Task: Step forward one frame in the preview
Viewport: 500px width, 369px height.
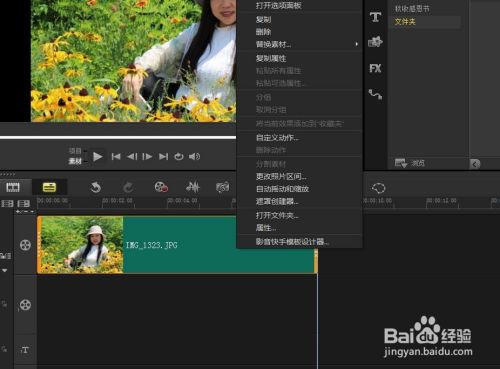Action: click(147, 157)
